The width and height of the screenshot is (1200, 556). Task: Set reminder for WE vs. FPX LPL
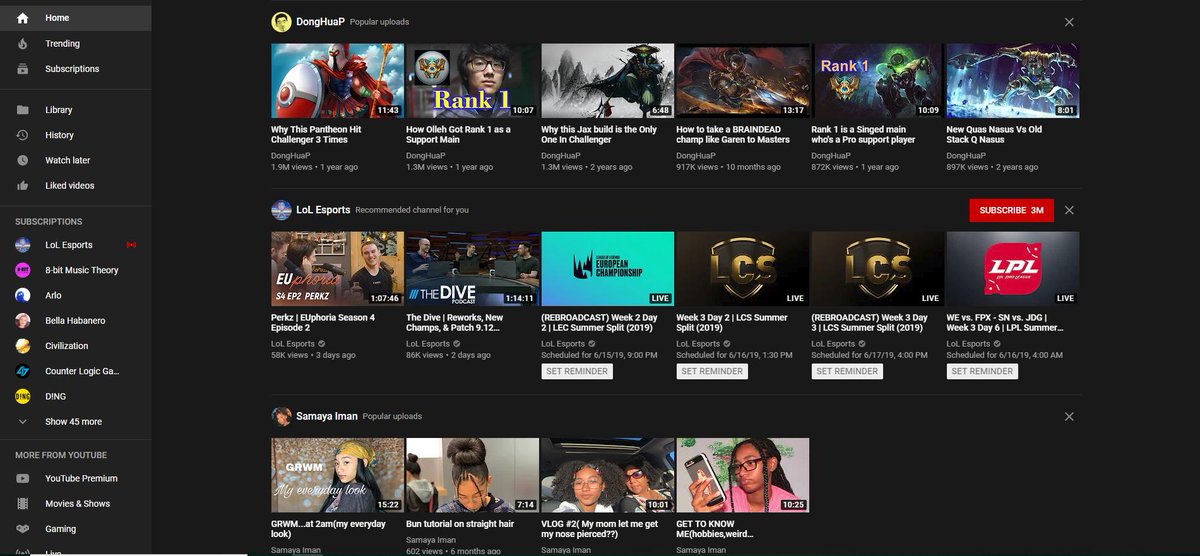(x=982, y=371)
